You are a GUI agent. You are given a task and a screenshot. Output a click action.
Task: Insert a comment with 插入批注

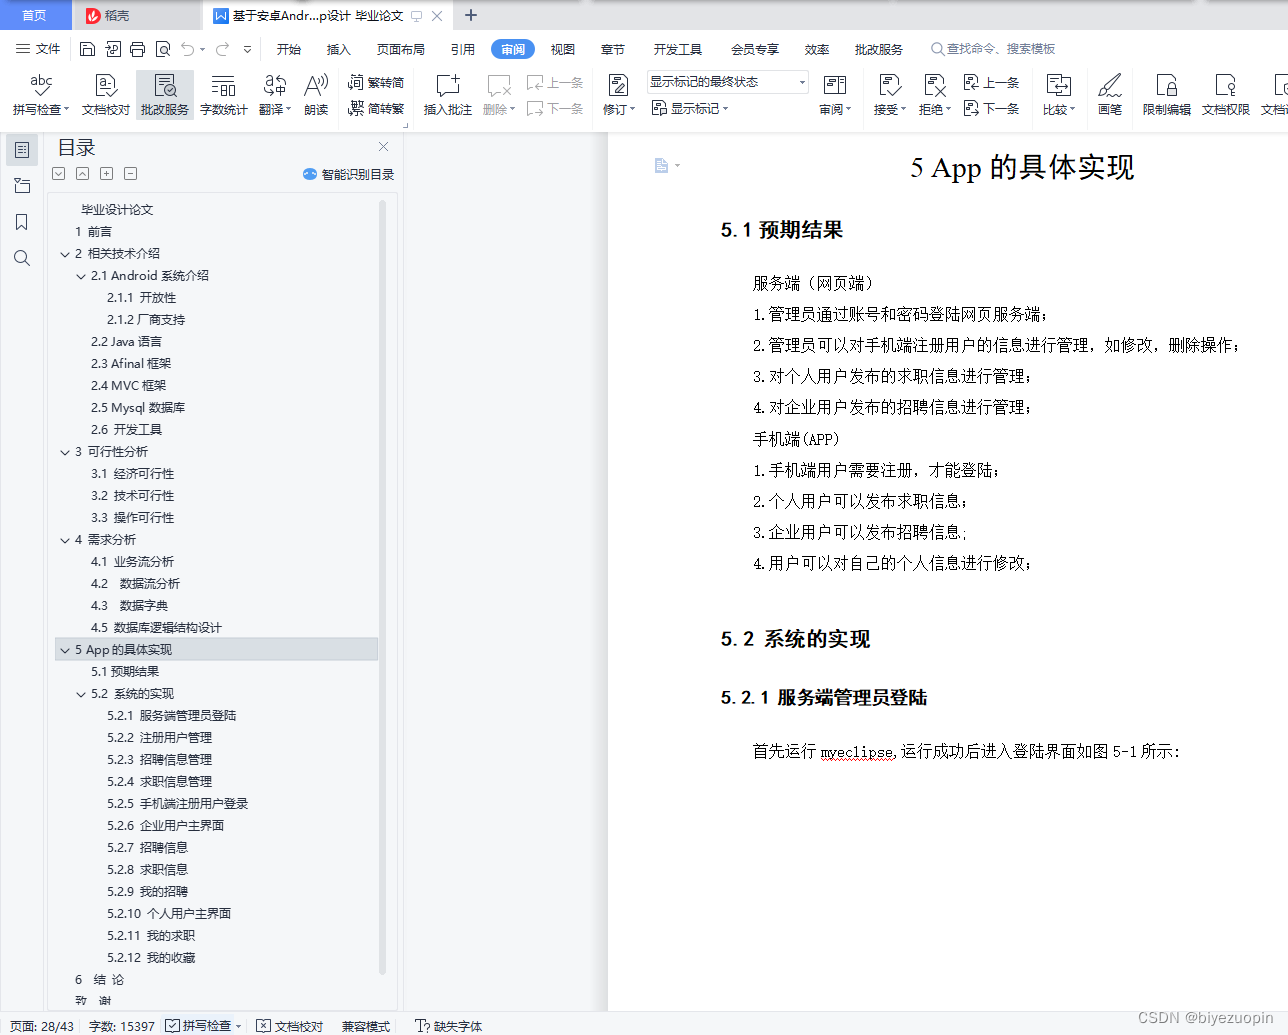pyautogui.click(x=447, y=95)
